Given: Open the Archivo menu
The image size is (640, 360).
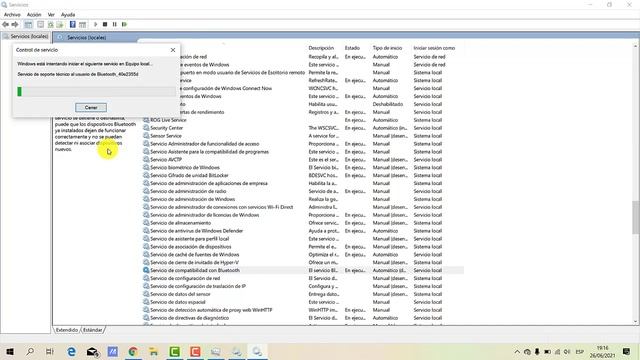Looking at the screenshot, I should coord(12,15).
